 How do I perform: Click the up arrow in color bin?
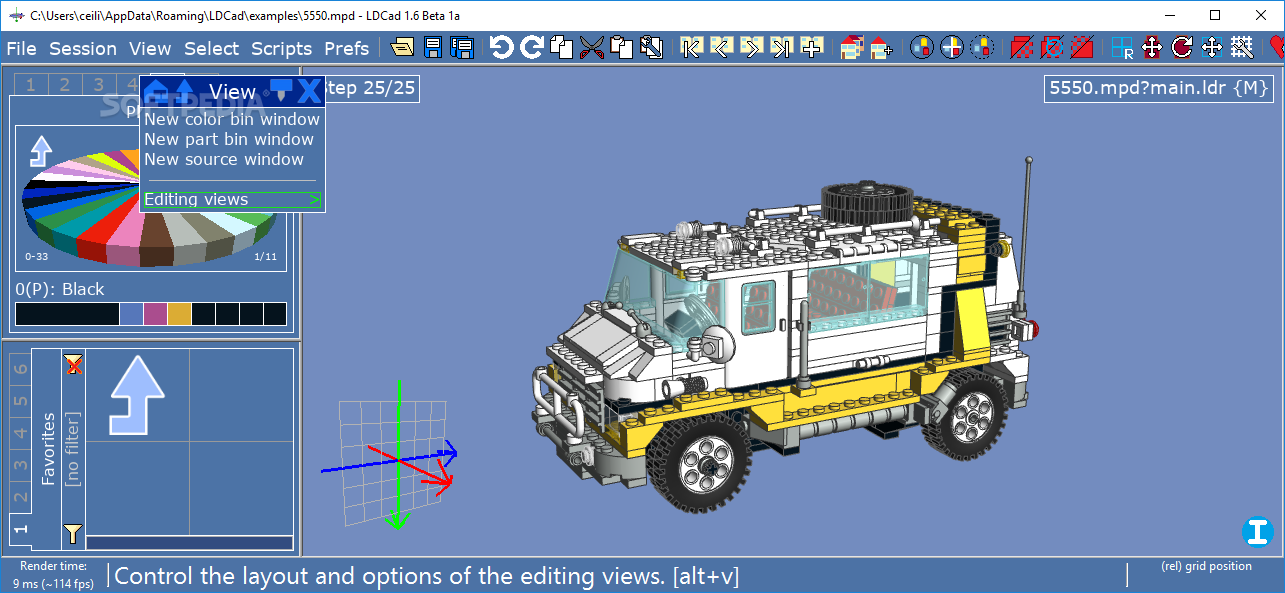[x=40, y=151]
